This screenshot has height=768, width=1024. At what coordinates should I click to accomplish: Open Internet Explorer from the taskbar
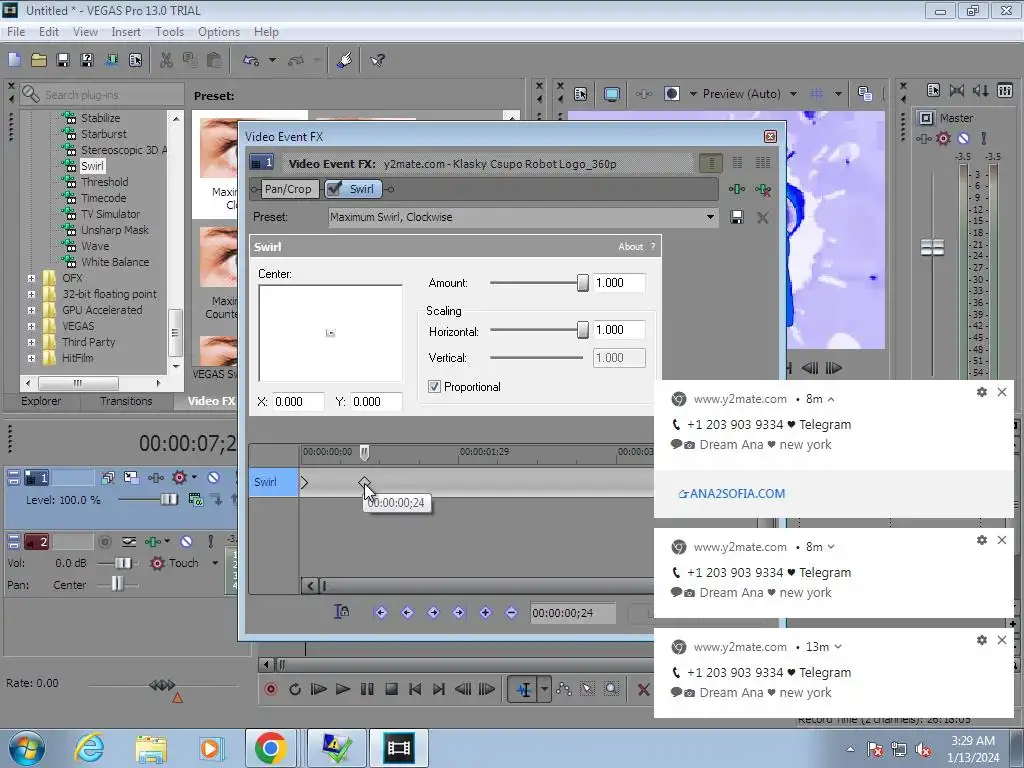point(89,748)
